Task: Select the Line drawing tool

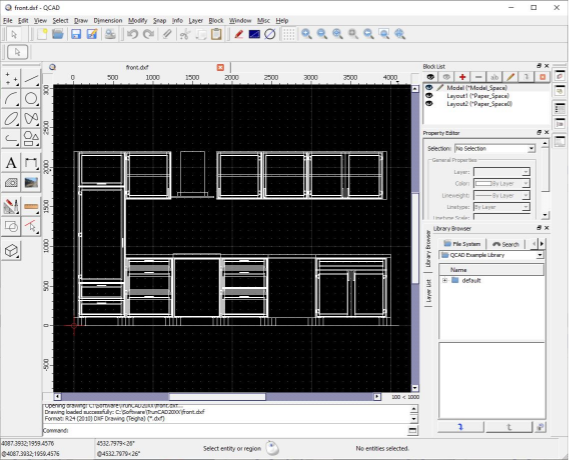Action: pos(31,78)
